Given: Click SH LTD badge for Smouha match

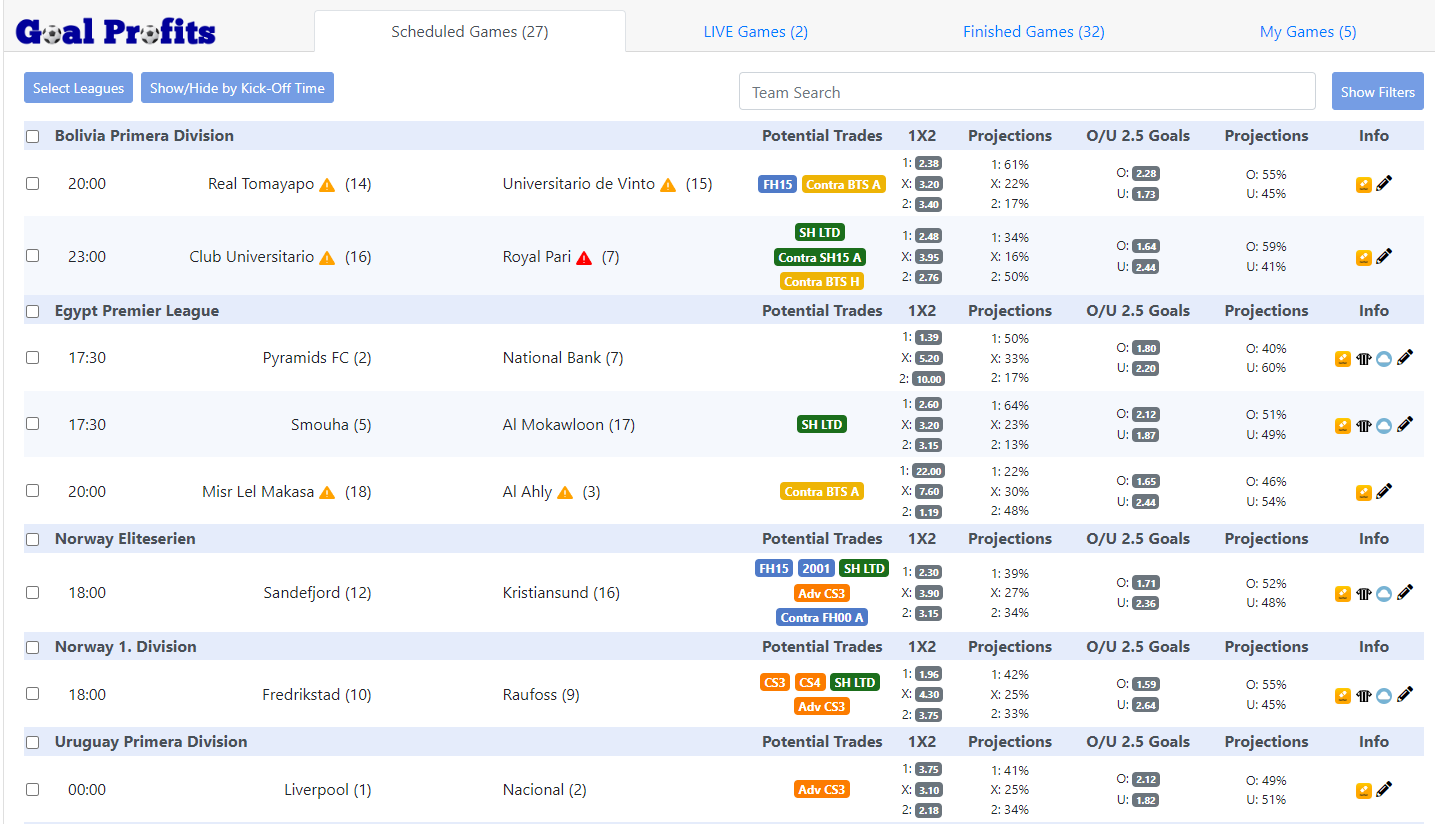Looking at the screenshot, I should click(822, 425).
